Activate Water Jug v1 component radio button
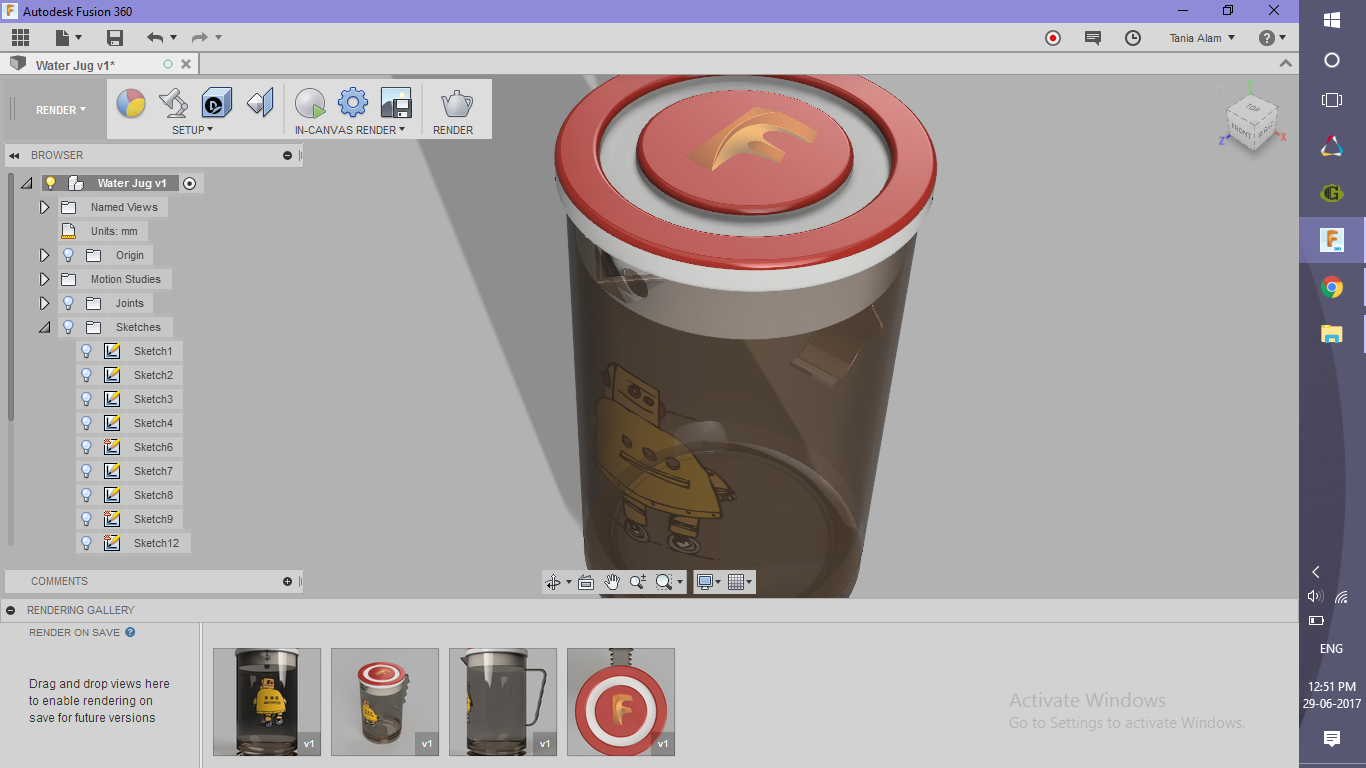The height and width of the screenshot is (768, 1366). click(190, 183)
